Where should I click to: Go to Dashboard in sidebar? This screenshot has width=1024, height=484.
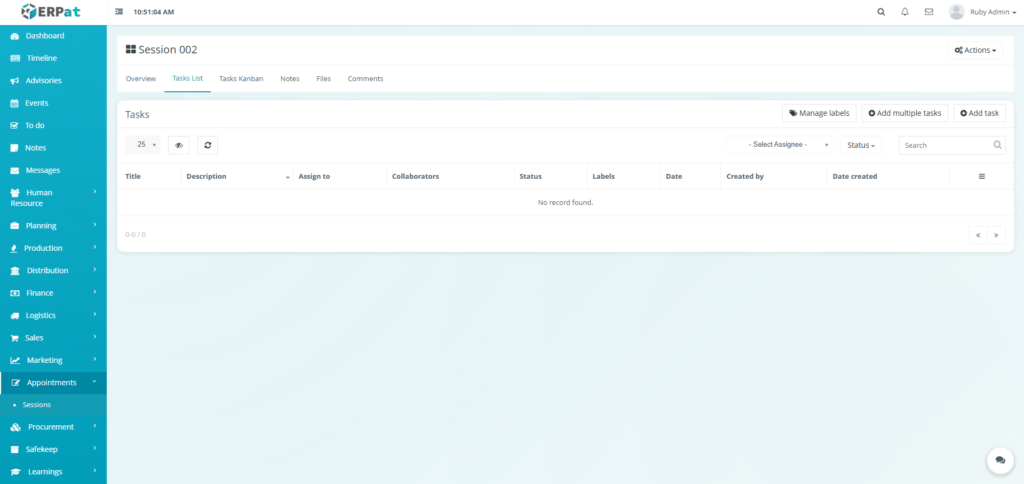tap(54, 36)
